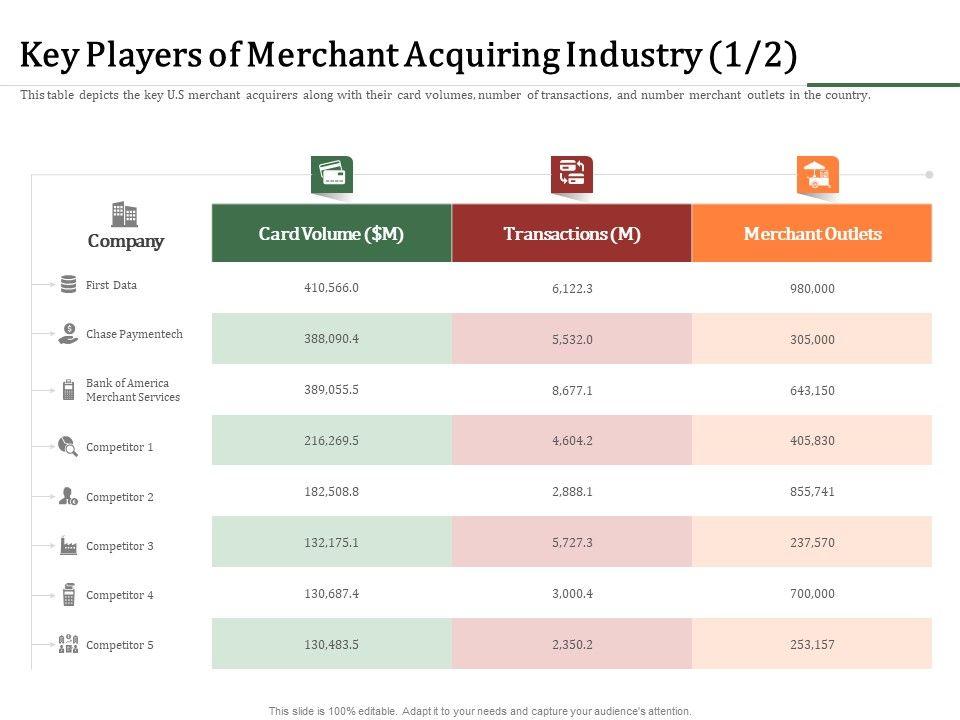Screen dimensions: 960x720
Task: Click the red transactions arrows icon
Action: click(x=571, y=175)
